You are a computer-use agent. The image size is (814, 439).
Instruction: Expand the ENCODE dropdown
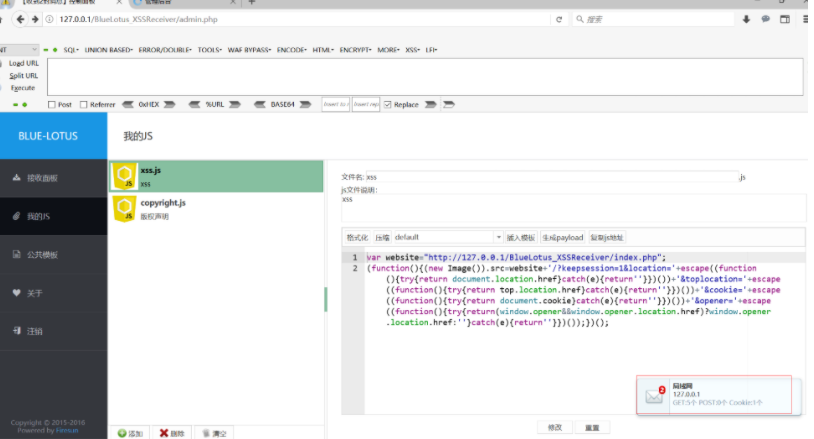click(292, 50)
